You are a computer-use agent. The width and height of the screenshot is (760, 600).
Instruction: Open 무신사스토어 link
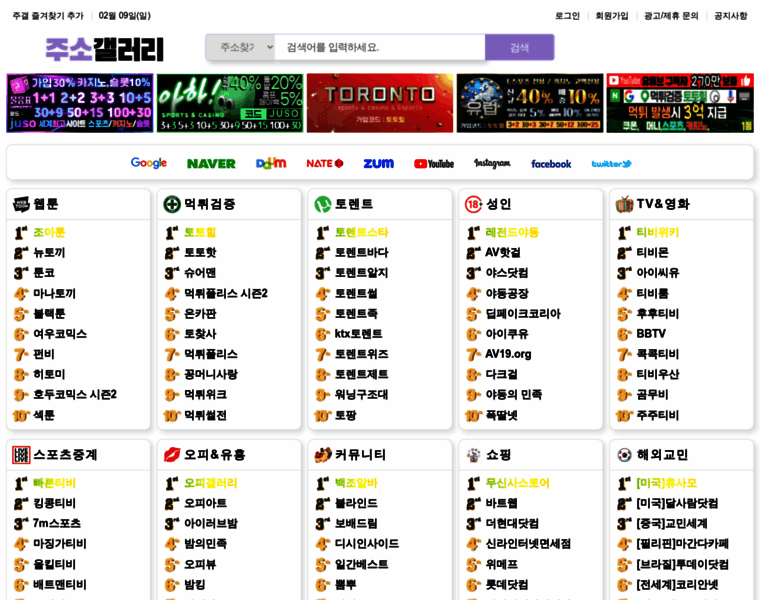click(x=518, y=483)
